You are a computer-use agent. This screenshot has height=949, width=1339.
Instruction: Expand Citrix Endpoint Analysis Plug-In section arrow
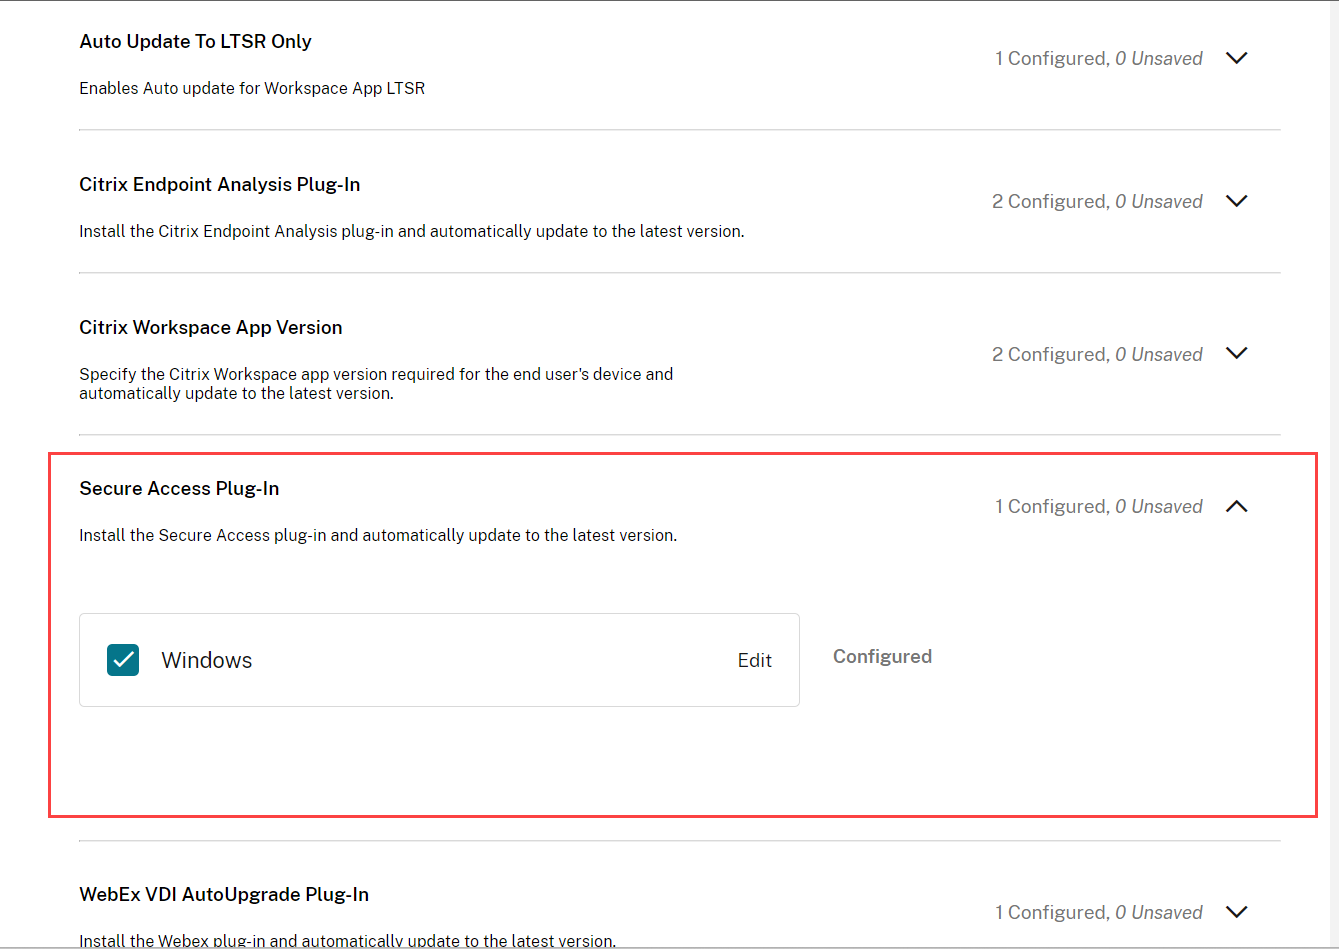(1236, 201)
